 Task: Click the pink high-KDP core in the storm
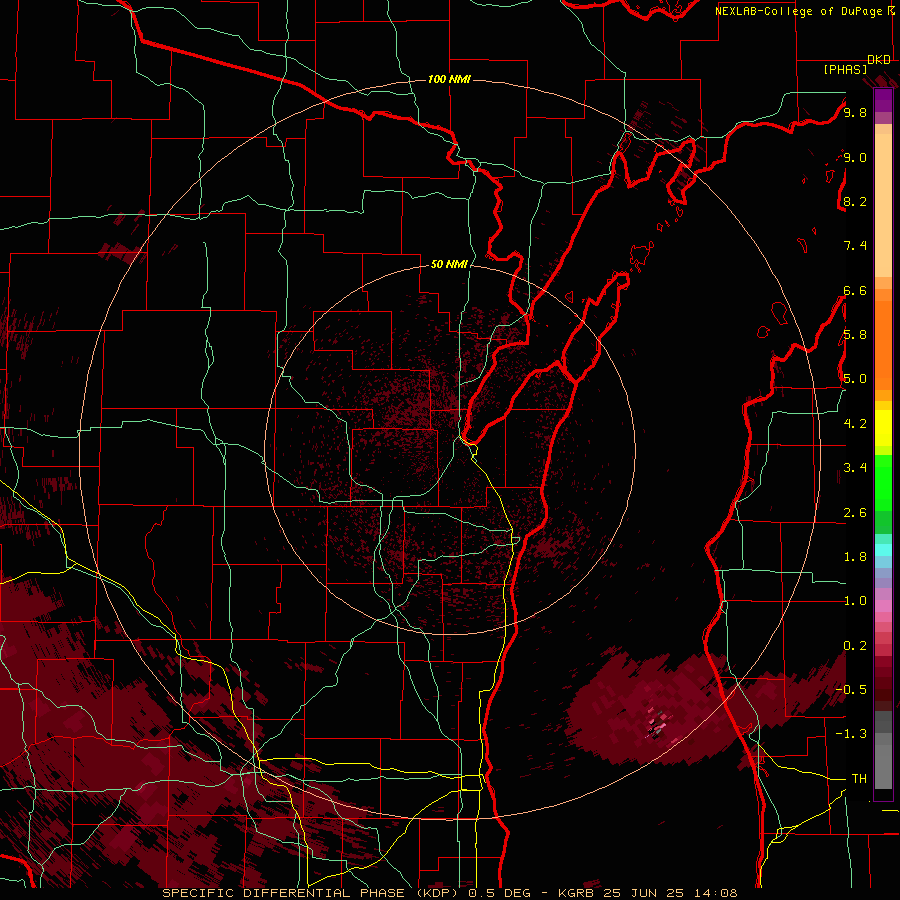point(658,726)
